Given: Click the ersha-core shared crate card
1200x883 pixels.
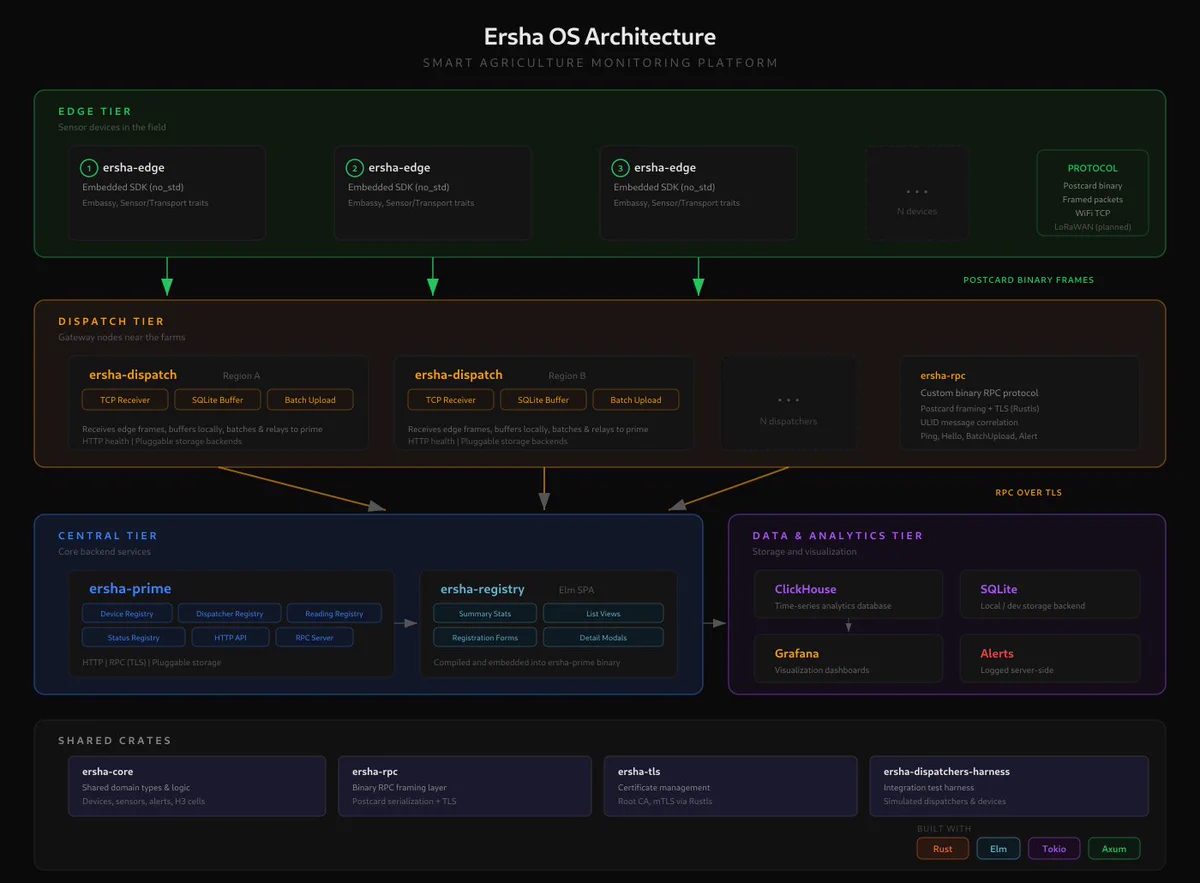Looking at the screenshot, I should (x=197, y=786).
